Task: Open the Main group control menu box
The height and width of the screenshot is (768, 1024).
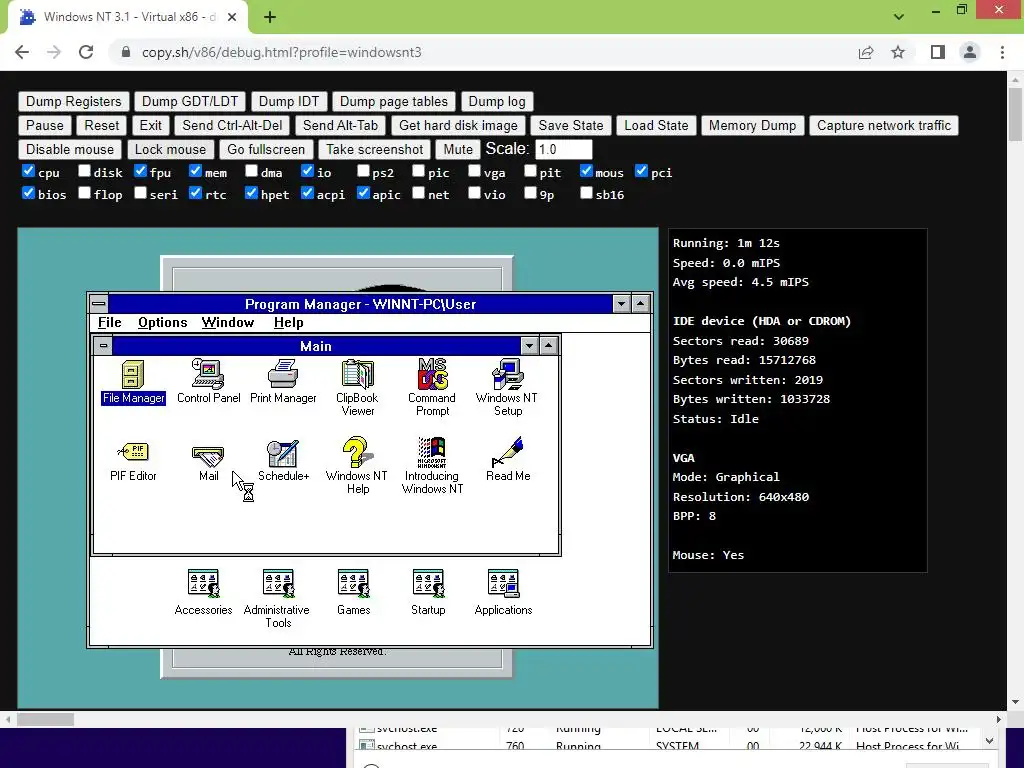Action: [103, 345]
